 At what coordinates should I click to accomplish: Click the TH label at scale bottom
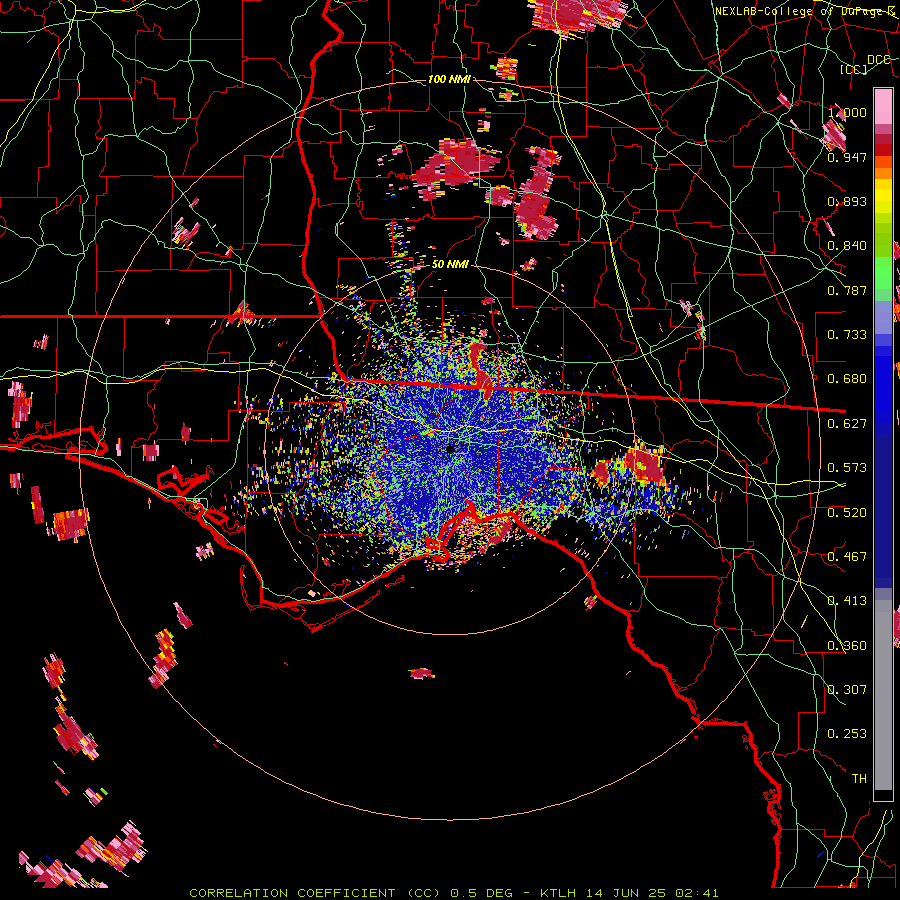point(859,779)
